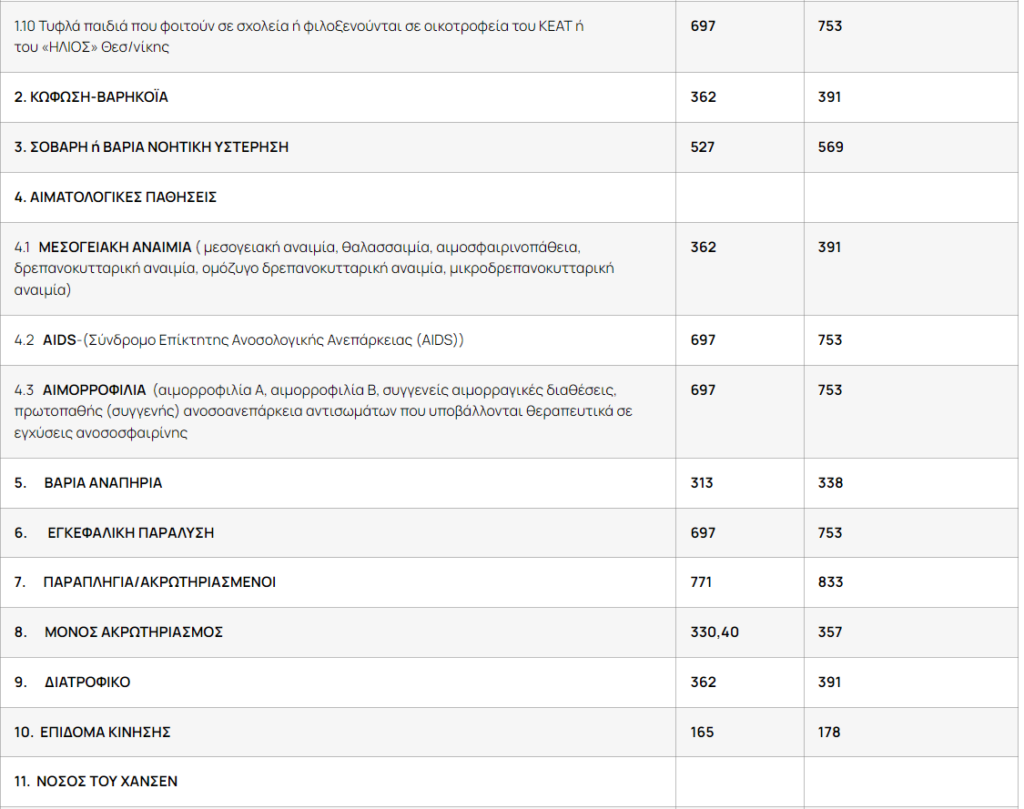Click the "4. ΑΙΜΑΤΟΛΟΓΙΚΕΣ ΠΑΘΗΣΕΙΣ" heading
1024x809 pixels.
(x=115, y=197)
